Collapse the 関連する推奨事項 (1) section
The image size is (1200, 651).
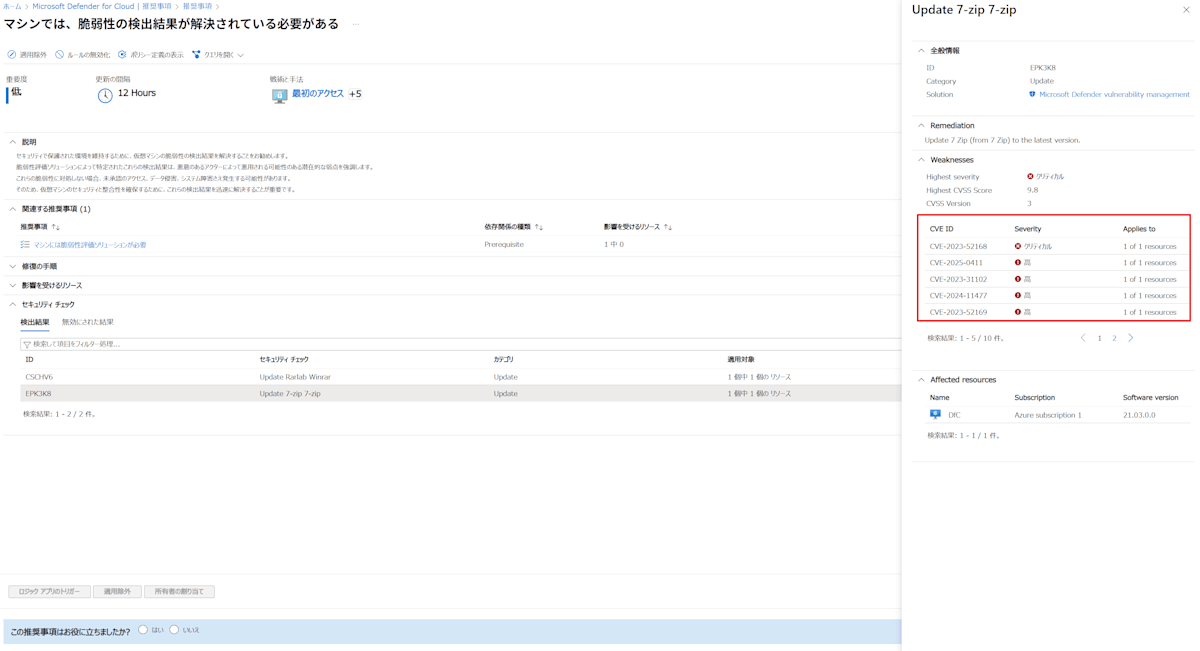coord(13,209)
